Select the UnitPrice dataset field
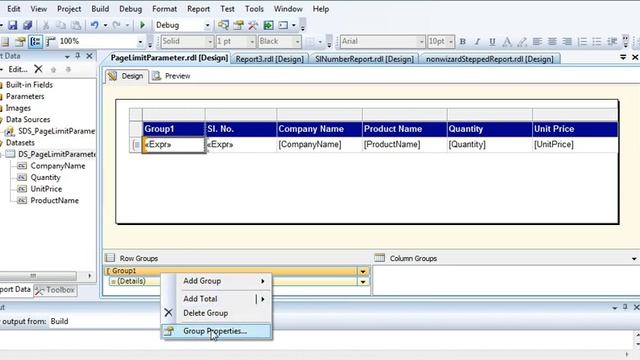640x360 pixels. click(46, 189)
